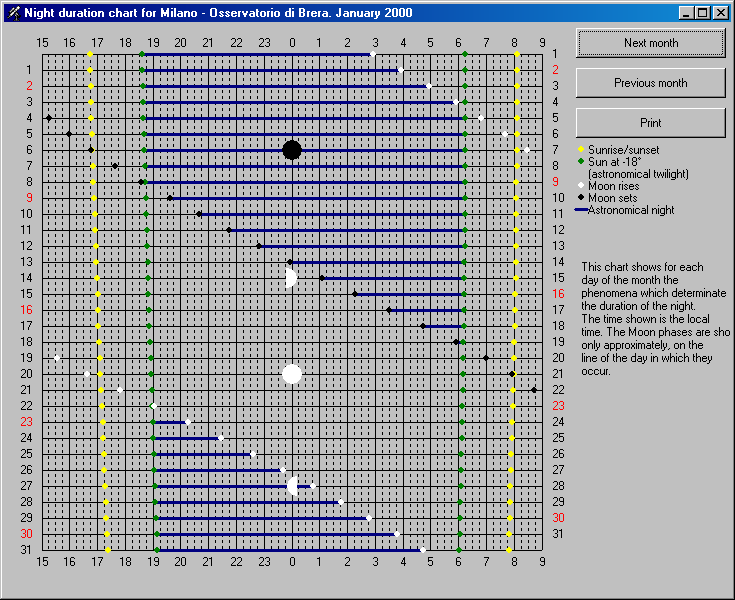Click the moonrise marker on day 31 row
735x600 pixels.
[423, 550]
